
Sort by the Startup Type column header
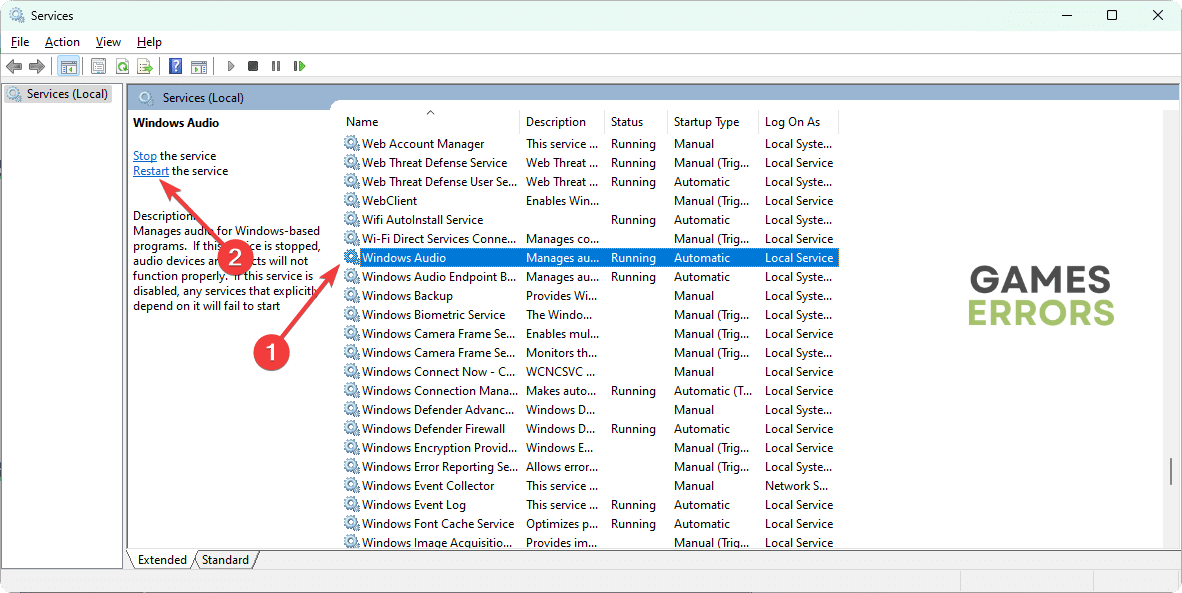[x=706, y=122]
